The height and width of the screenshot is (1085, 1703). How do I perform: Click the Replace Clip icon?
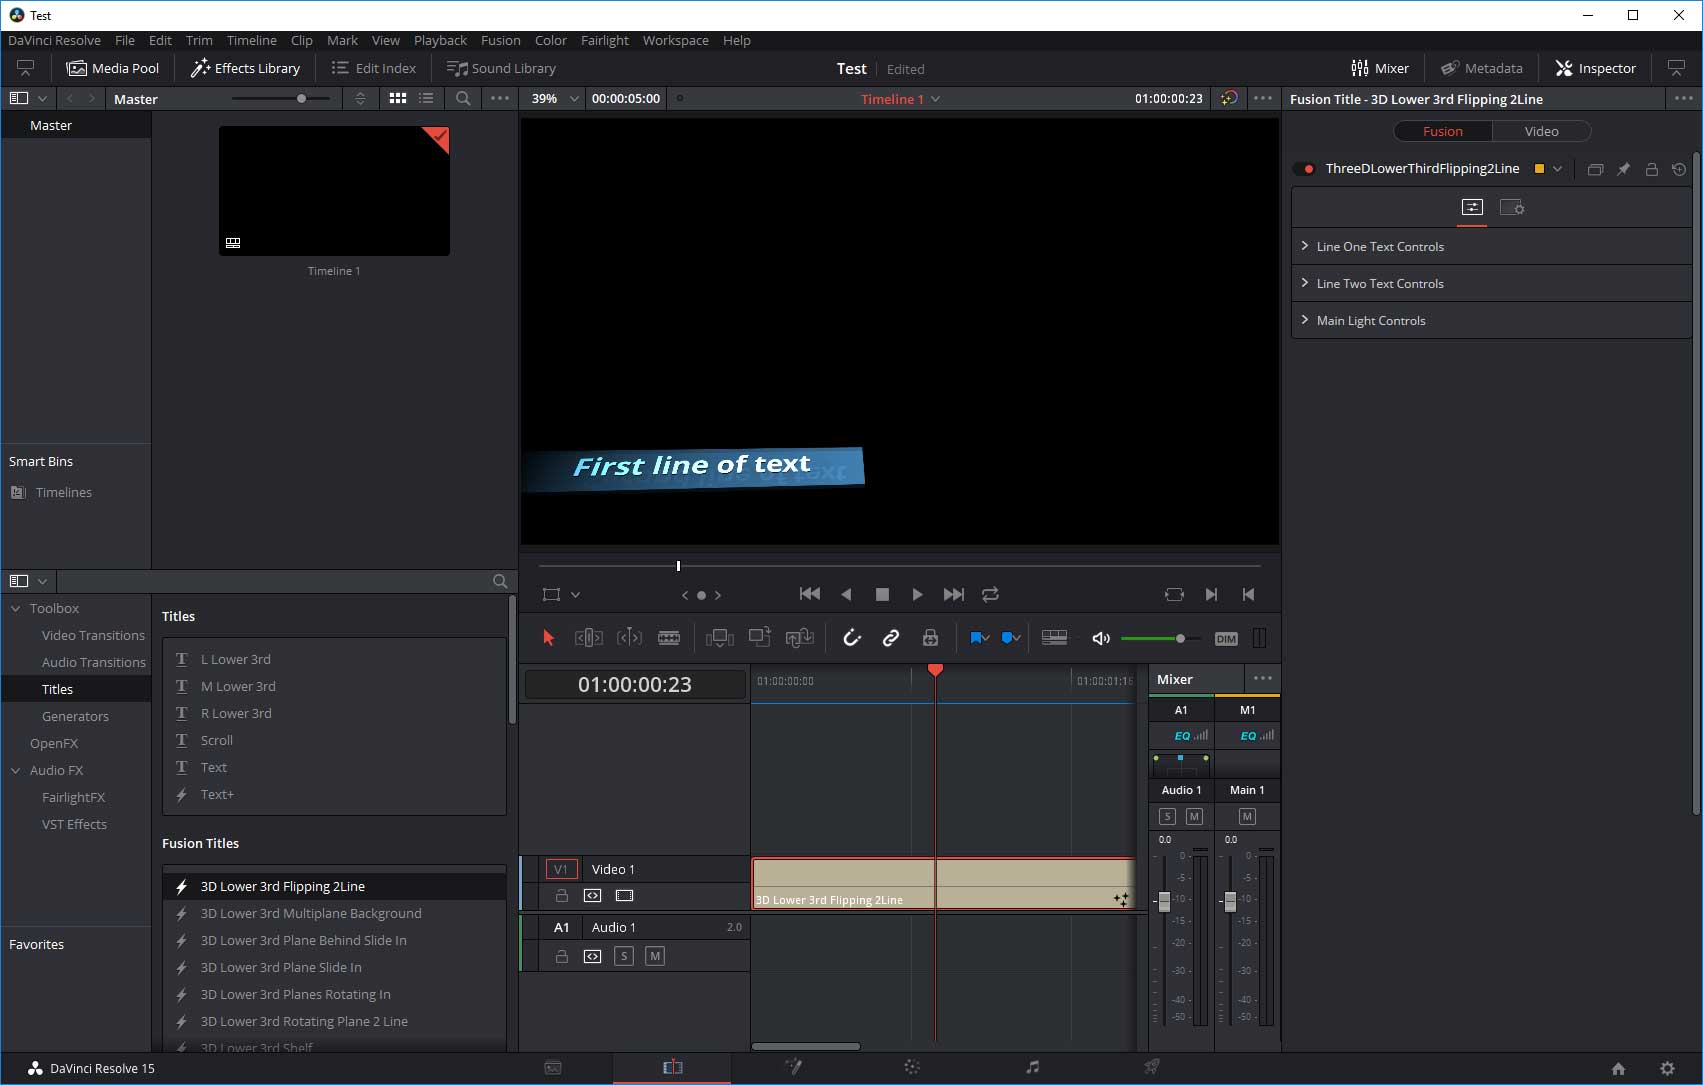pyautogui.click(x=800, y=638)
